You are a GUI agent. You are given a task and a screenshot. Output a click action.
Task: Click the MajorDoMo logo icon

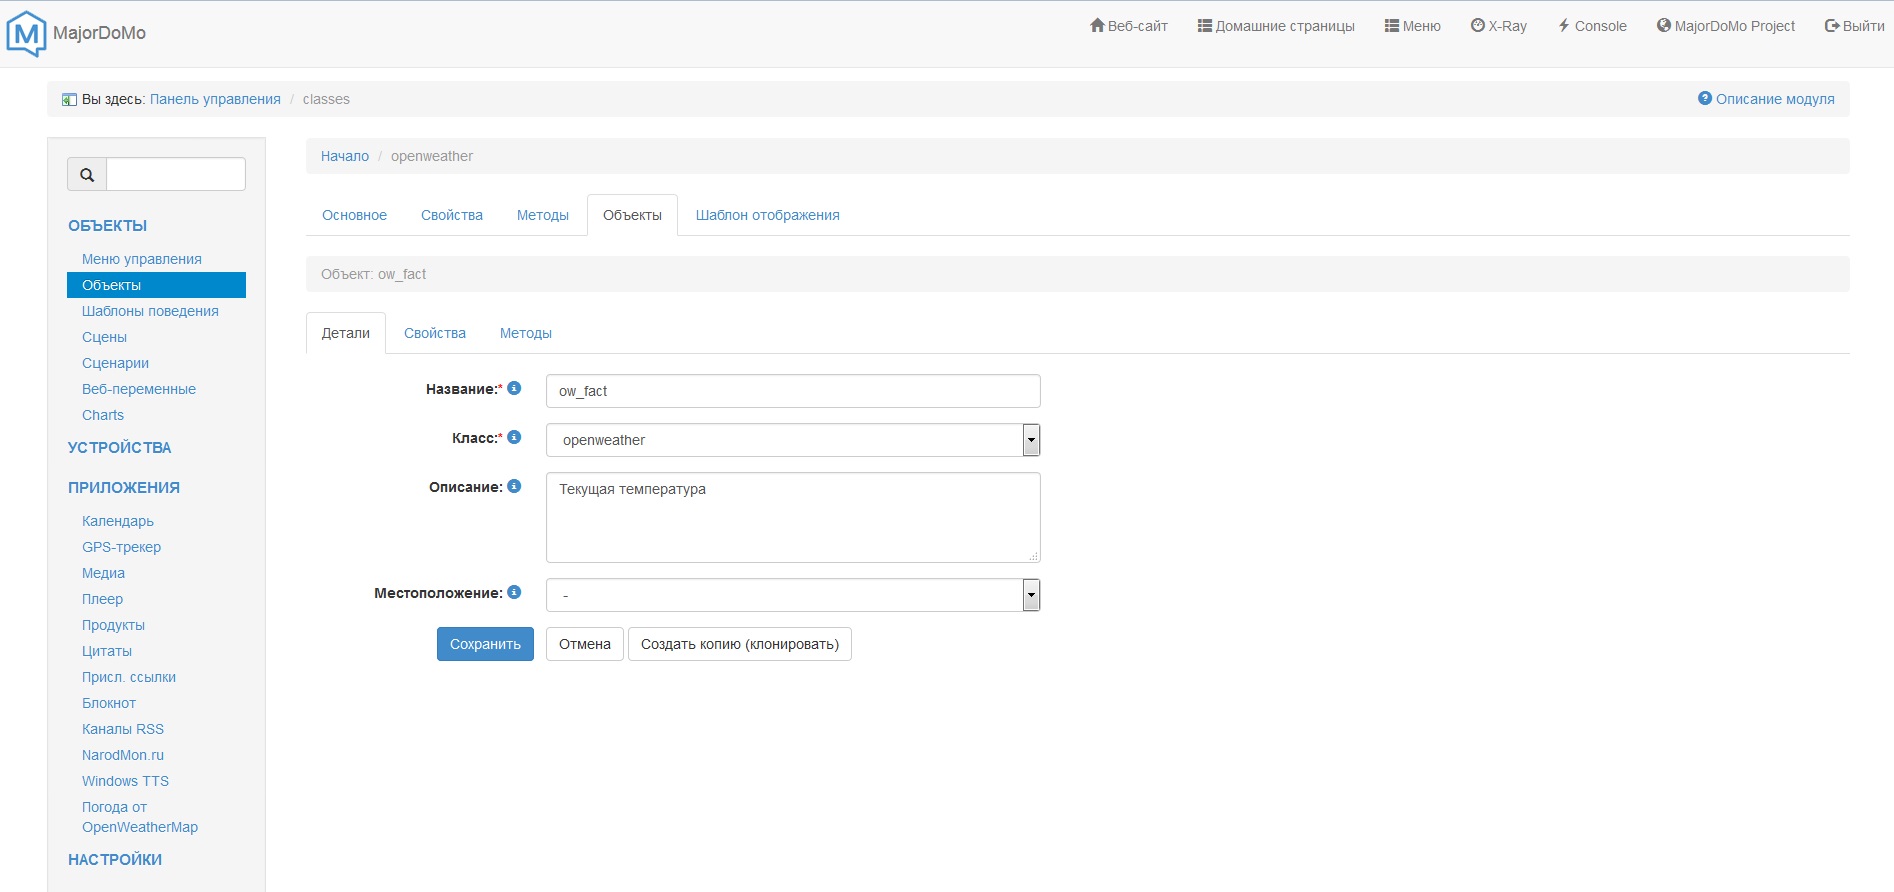(x=26, y=33)
